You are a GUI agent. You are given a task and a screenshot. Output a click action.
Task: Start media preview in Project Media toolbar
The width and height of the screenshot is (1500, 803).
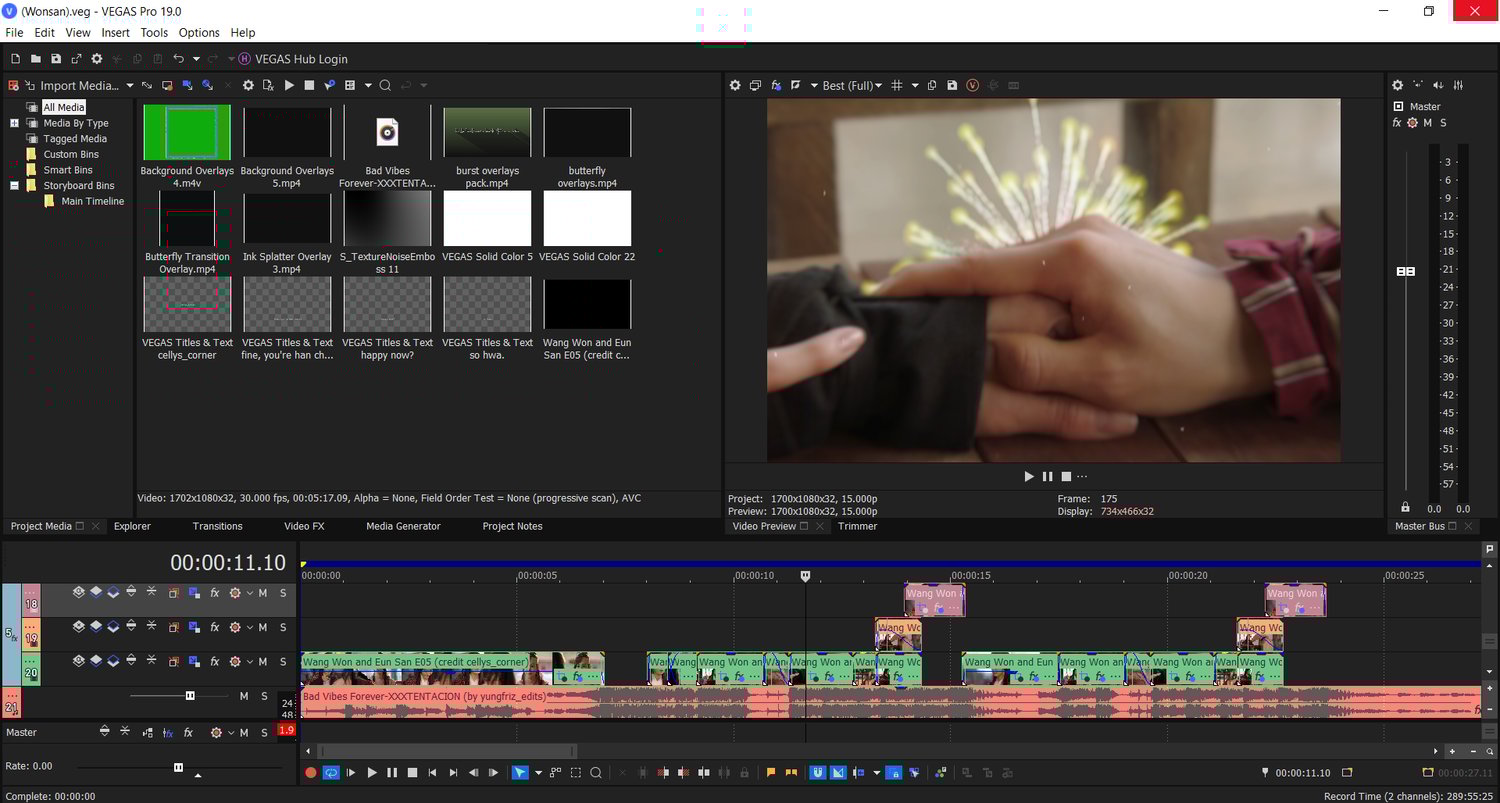click(x=289, y=86)
